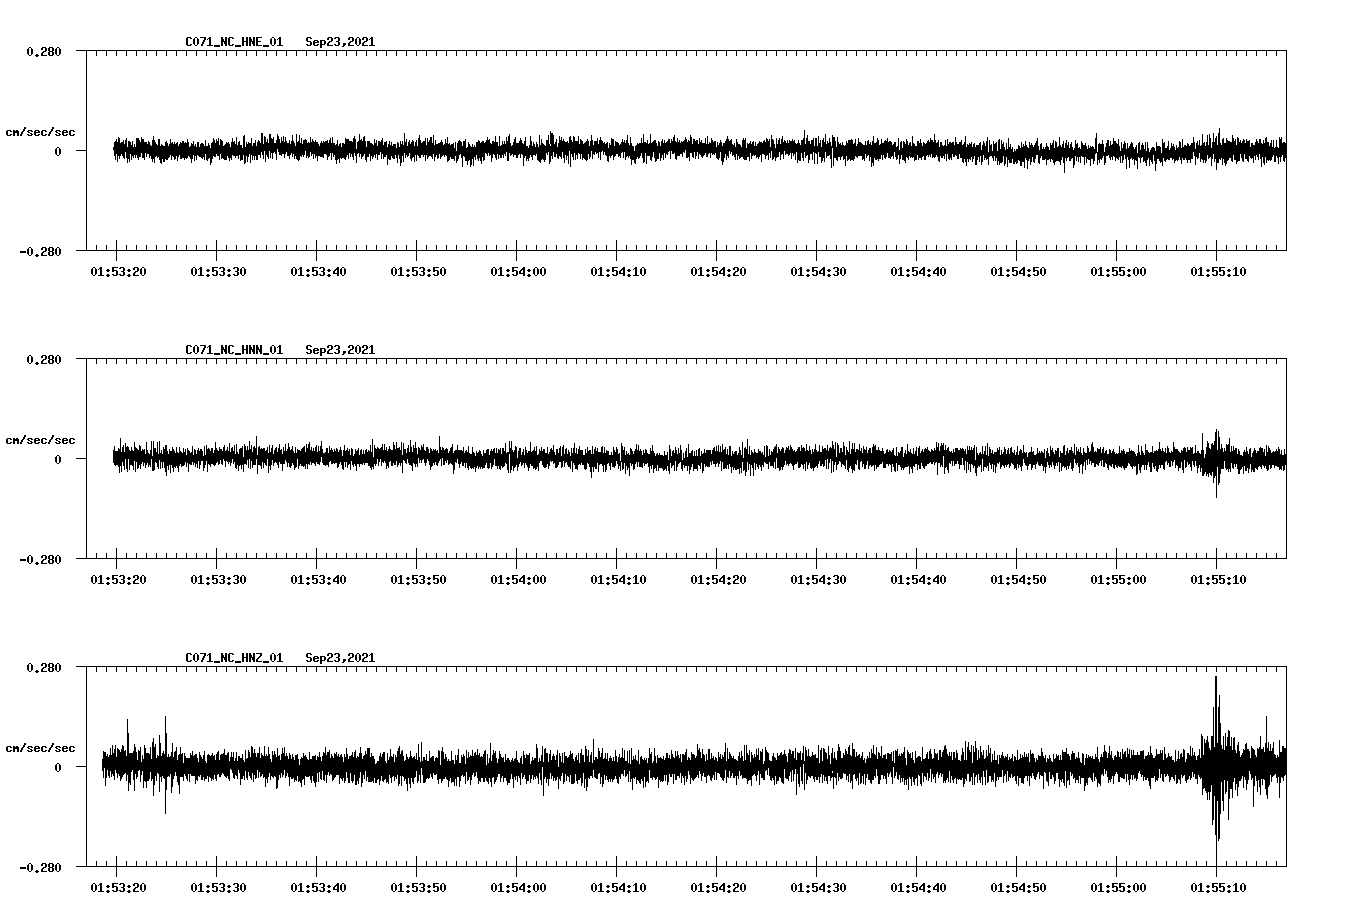This screenshot has height=924, width=1358.
Task: Select the Sep23,2021 date on HNN plot
Action: coord(340,350)
